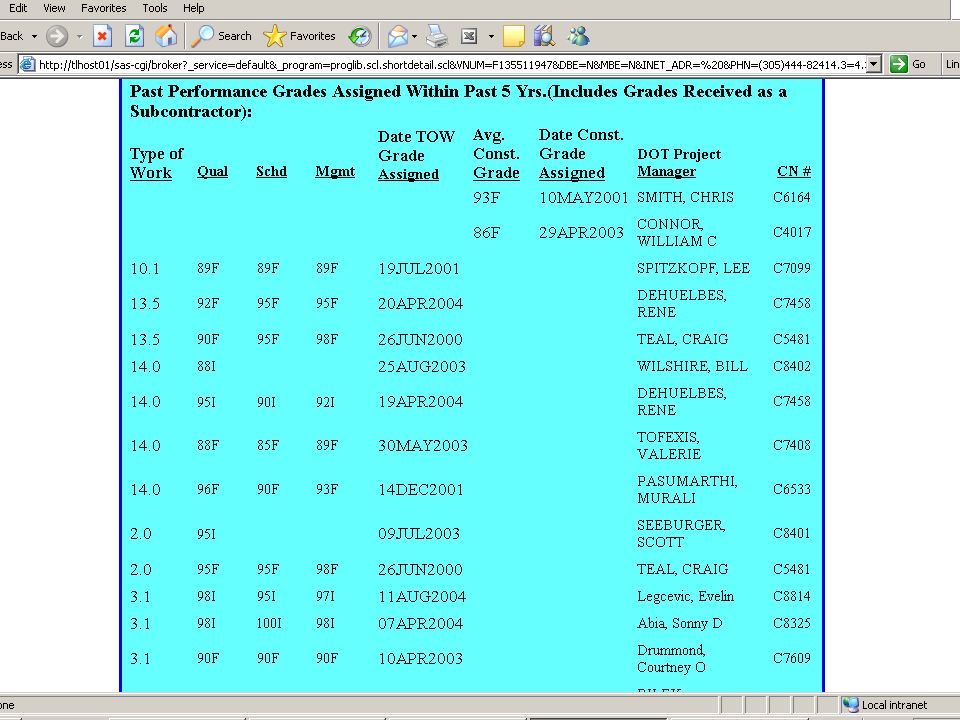Click project manager Legcevic, Evelin
Image resolution: width=960 pixels, height=720 pixels.
tap(685, 596)
